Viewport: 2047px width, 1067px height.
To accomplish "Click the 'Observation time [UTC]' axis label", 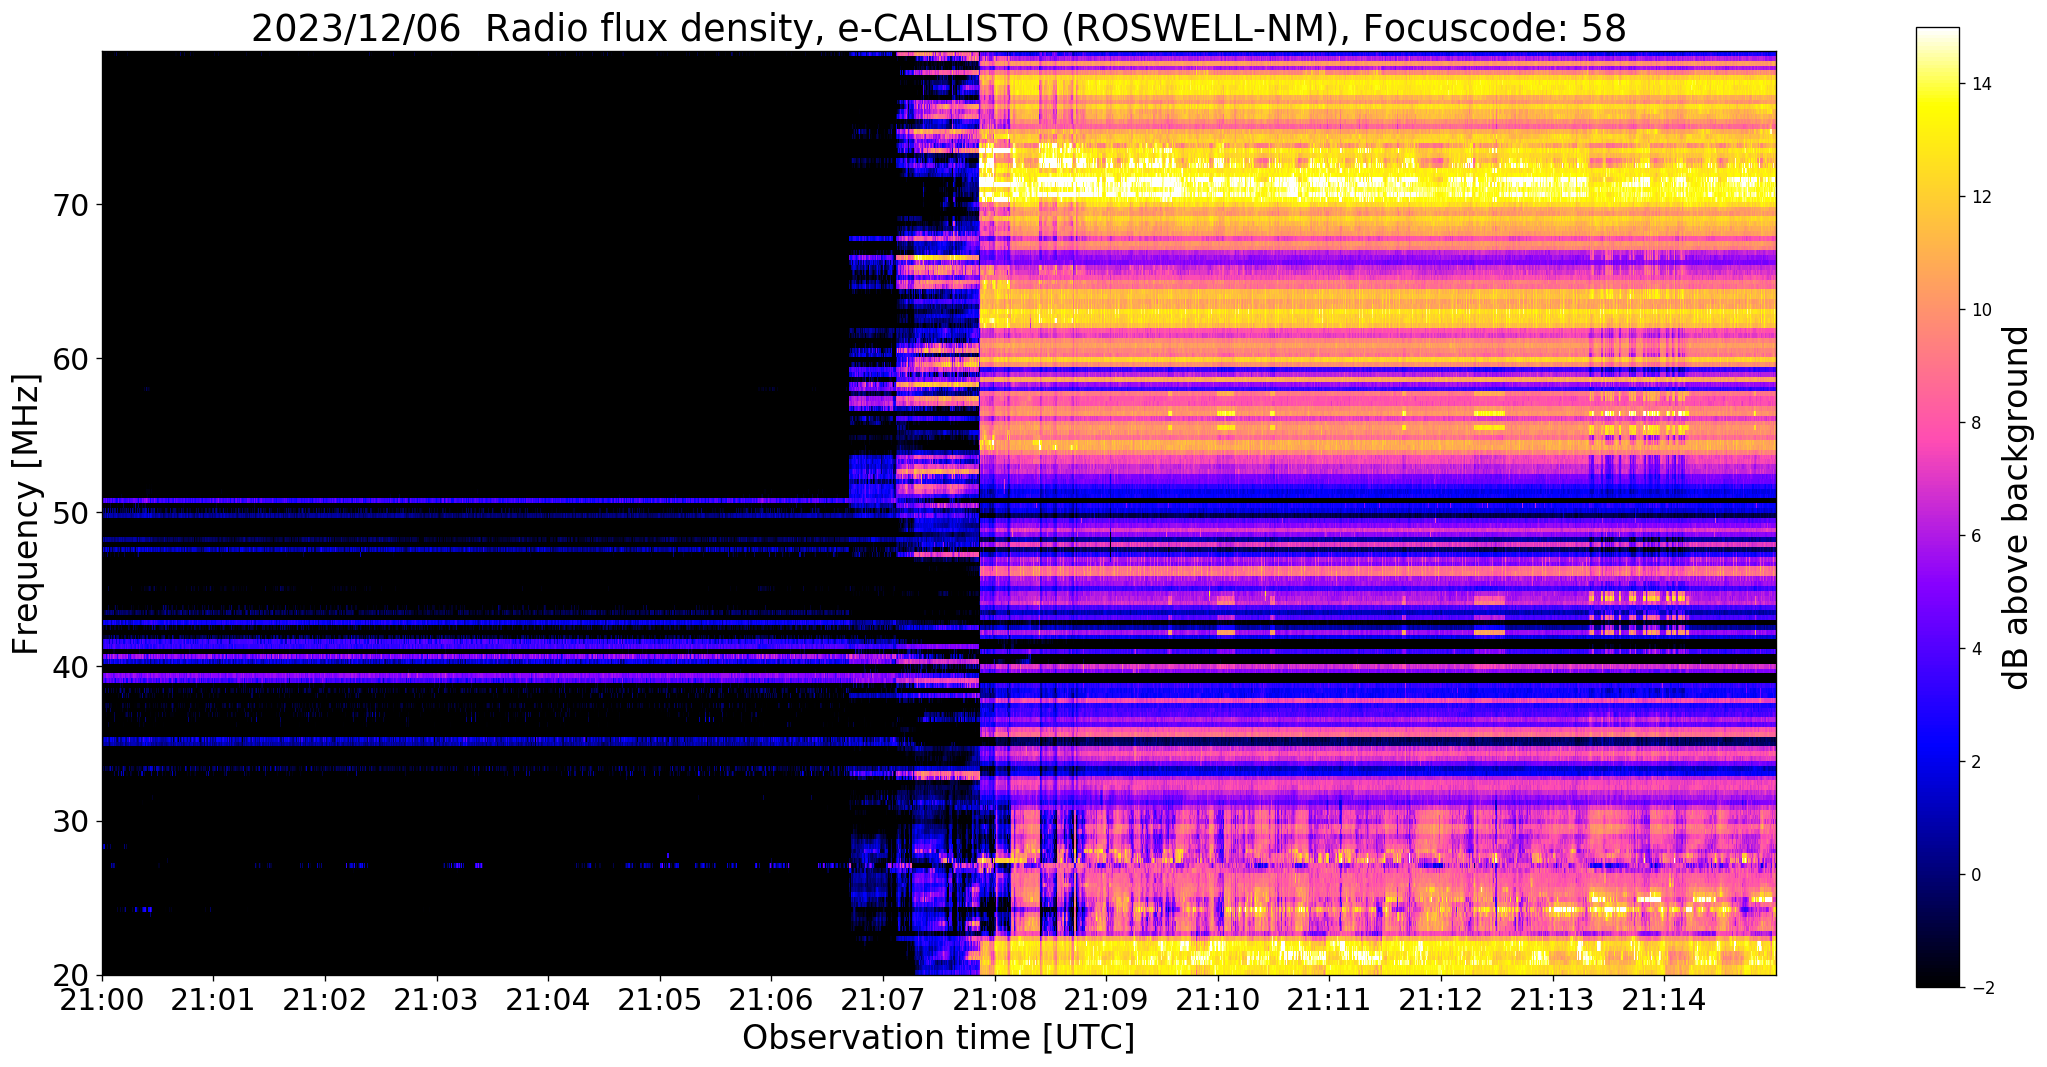I will pyautogui.click(x=938, y=1038).
